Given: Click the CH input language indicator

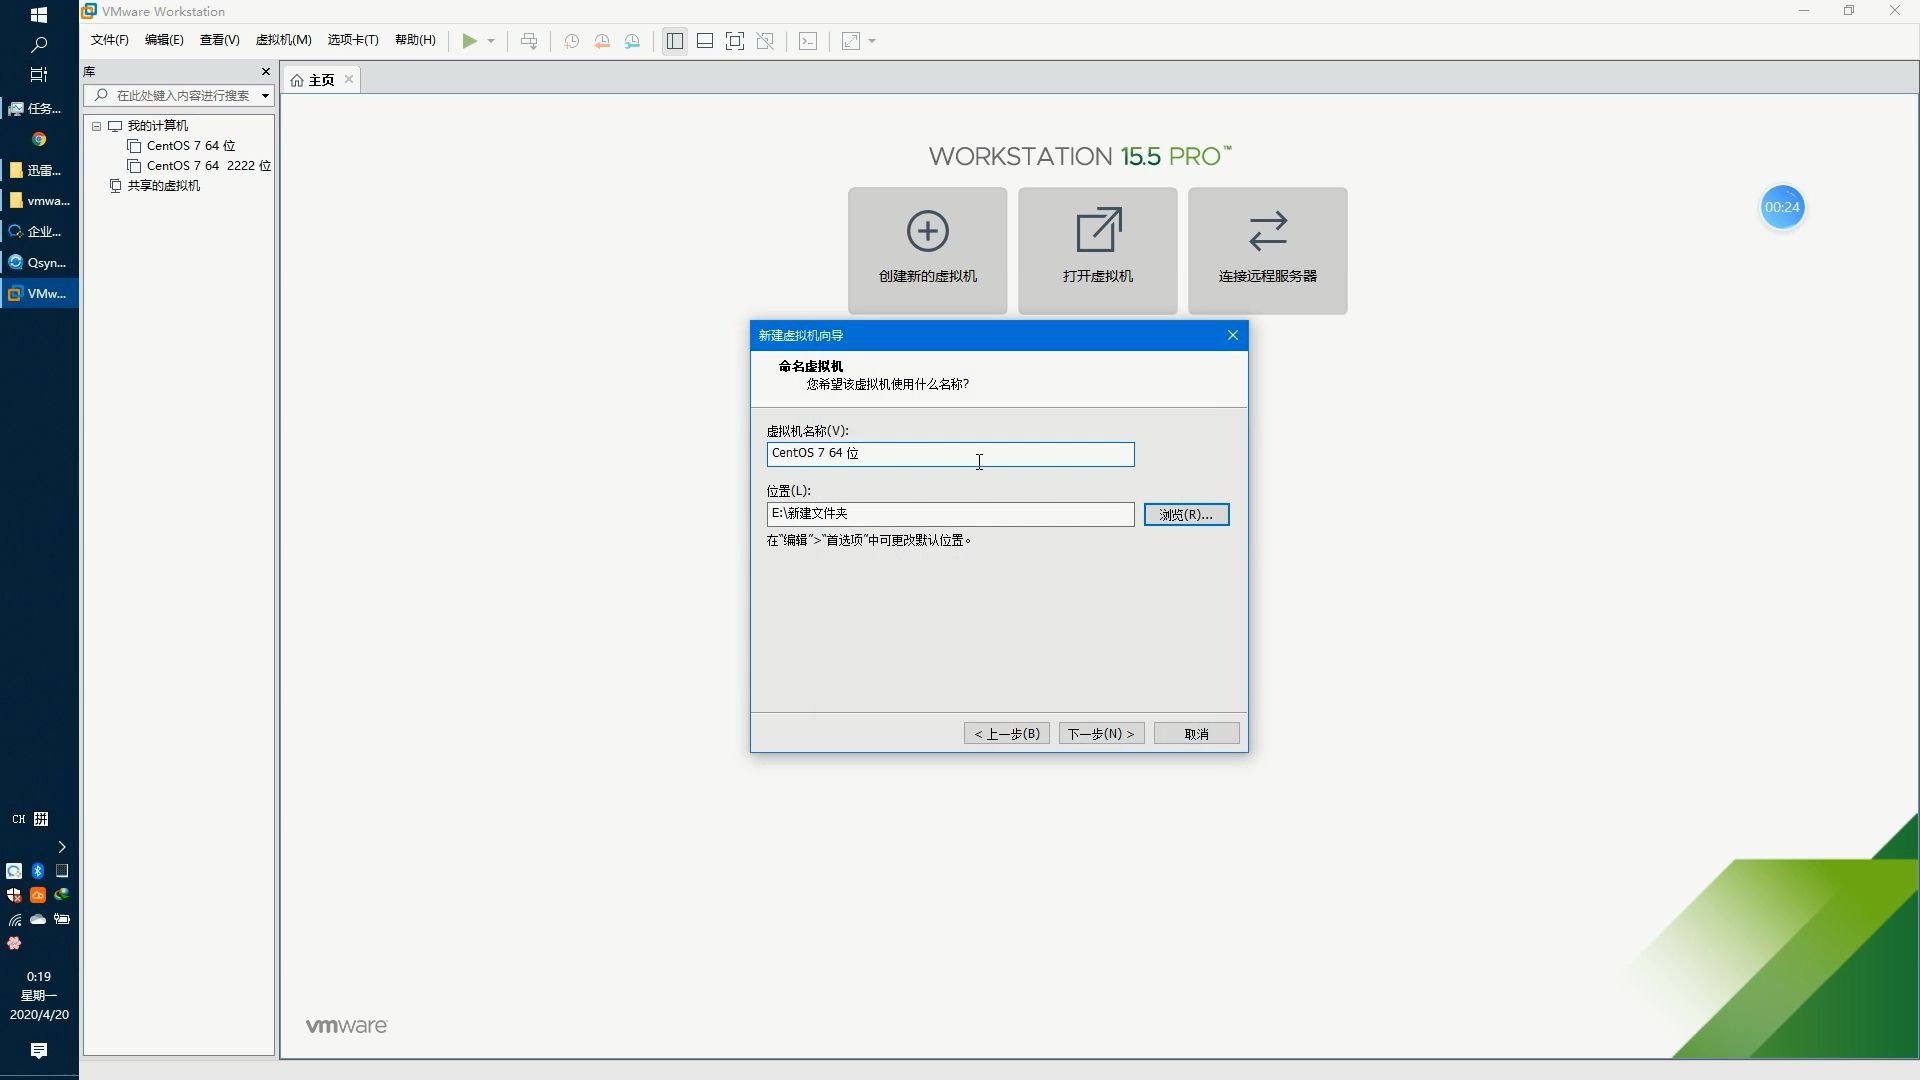Looking at the screenshot, I should point(18,819).
